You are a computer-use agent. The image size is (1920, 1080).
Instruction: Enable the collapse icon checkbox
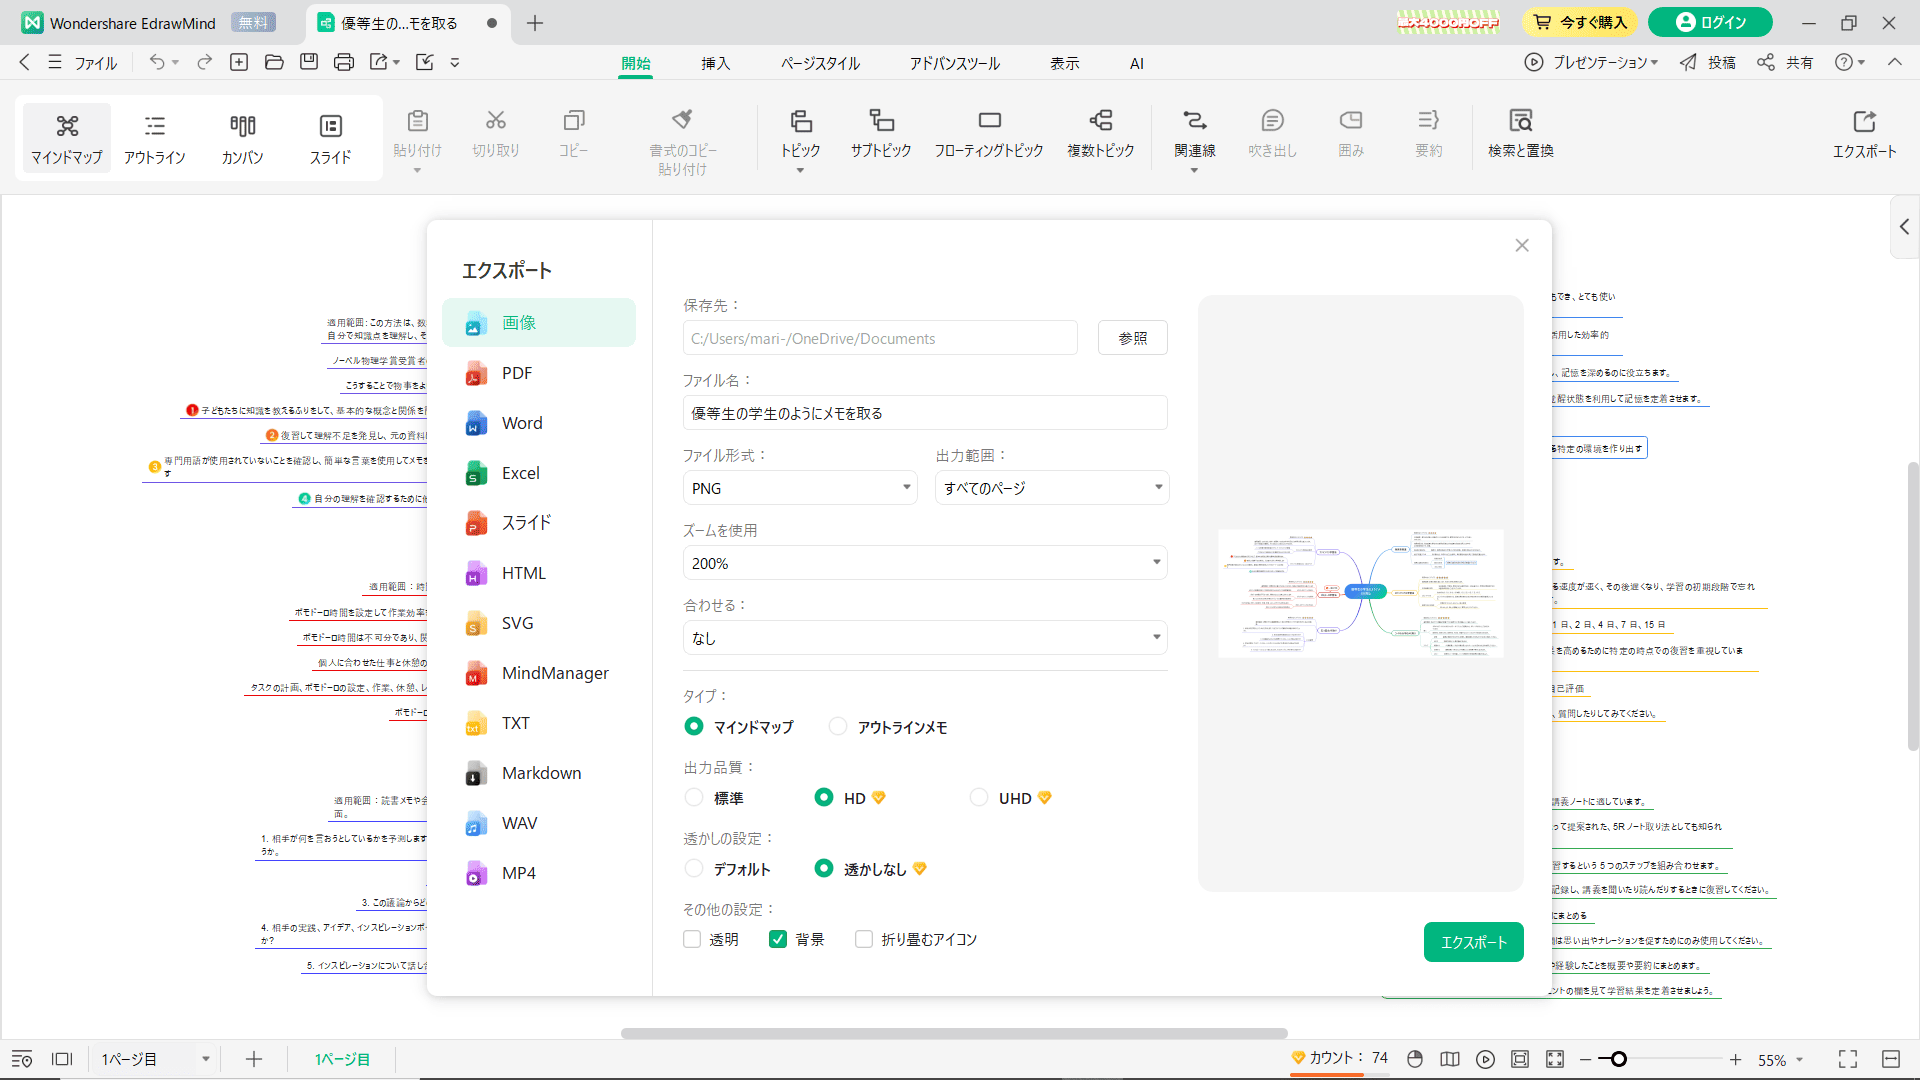[864, 939]
